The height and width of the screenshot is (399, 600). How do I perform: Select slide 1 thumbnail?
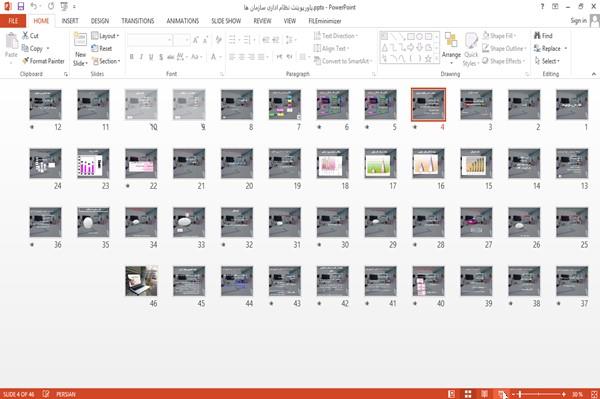click(x=572, y=104)
